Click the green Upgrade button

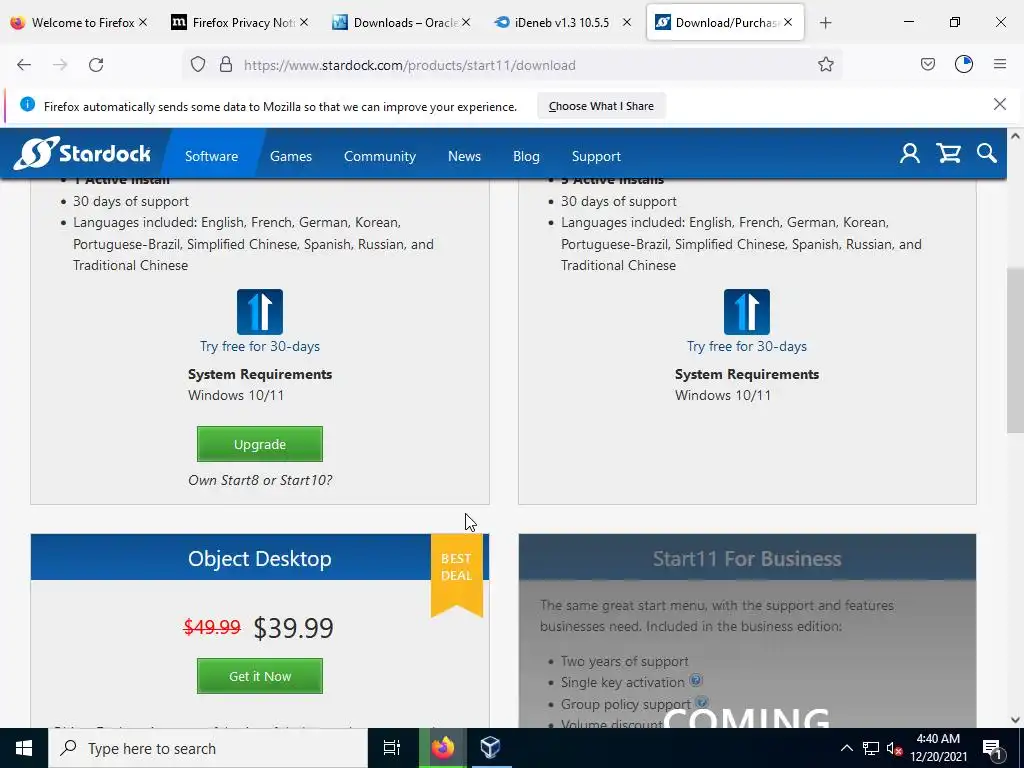[260, 444]
